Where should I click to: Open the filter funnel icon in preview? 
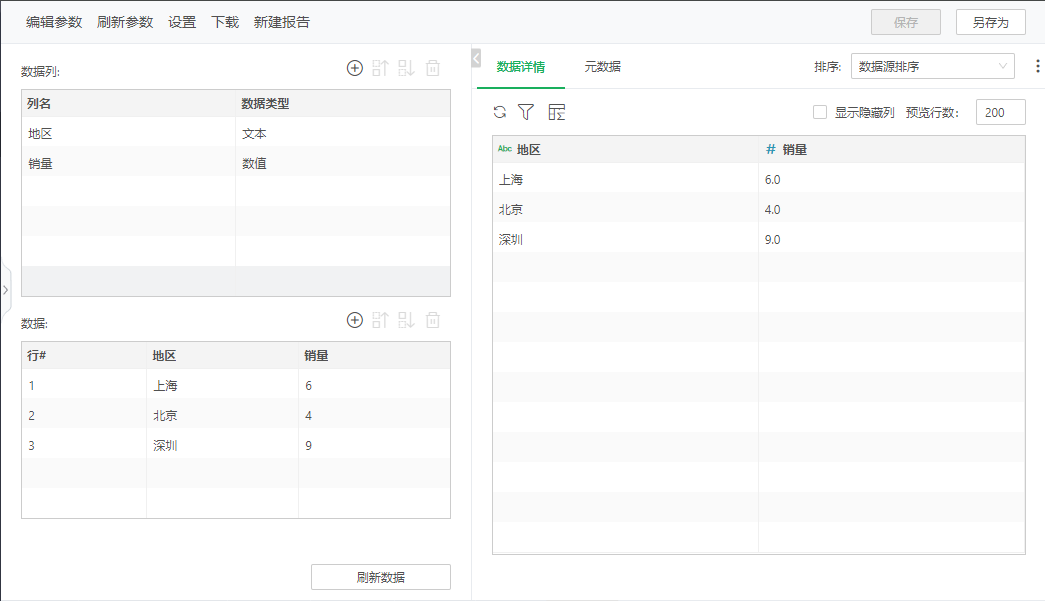click(x=526, y=112)
